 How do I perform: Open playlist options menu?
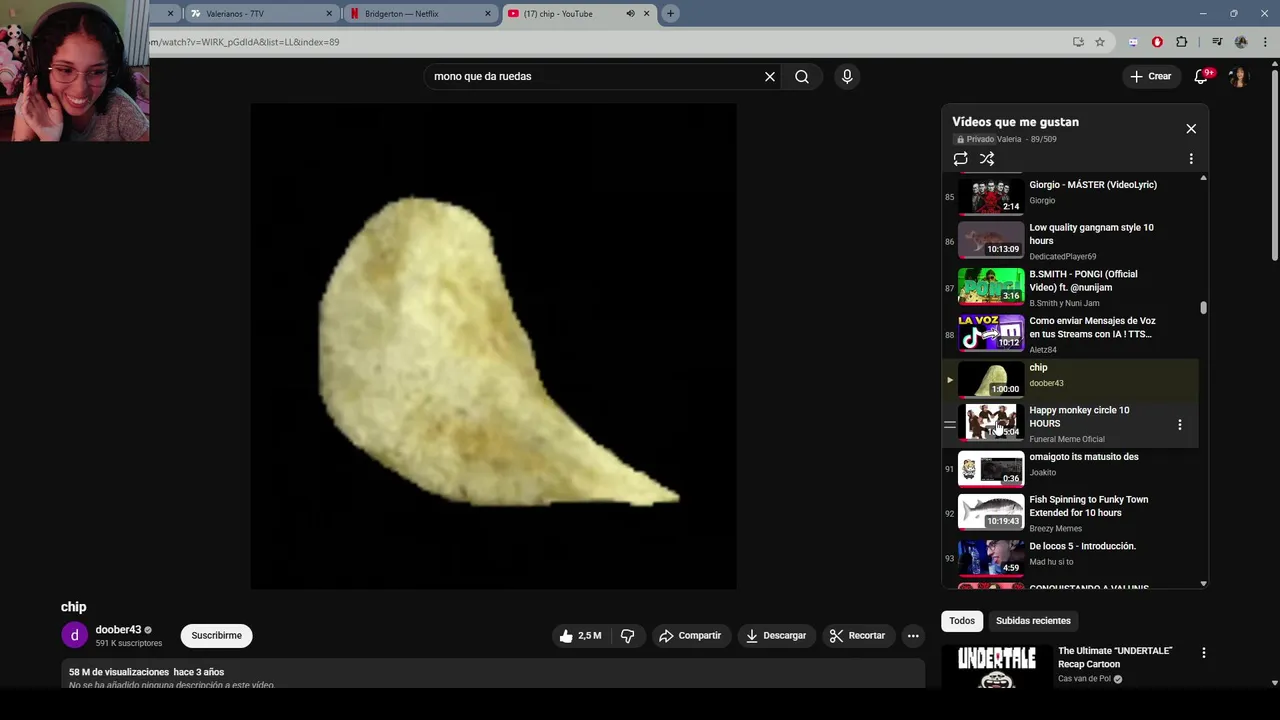1191,159
